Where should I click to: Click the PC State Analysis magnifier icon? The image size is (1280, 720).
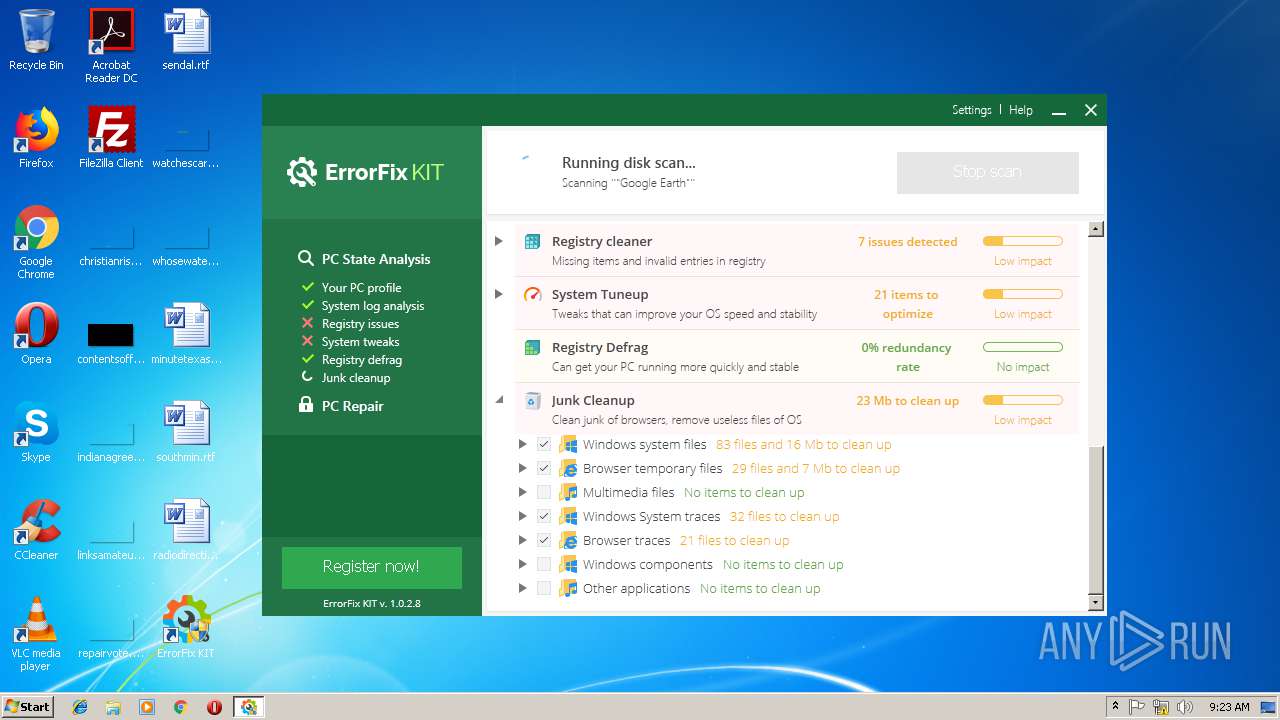pos(306,259)
